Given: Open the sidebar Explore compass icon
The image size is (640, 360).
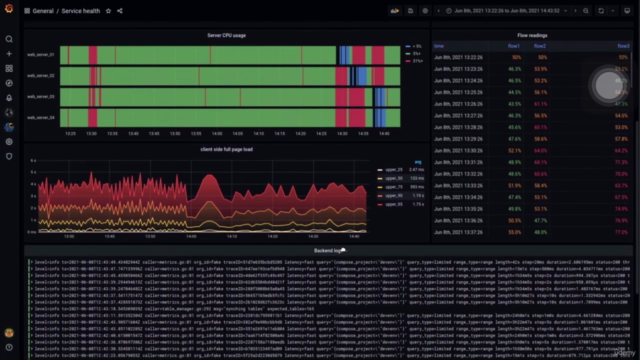Looking at the screenshot, I should point(9,83).
